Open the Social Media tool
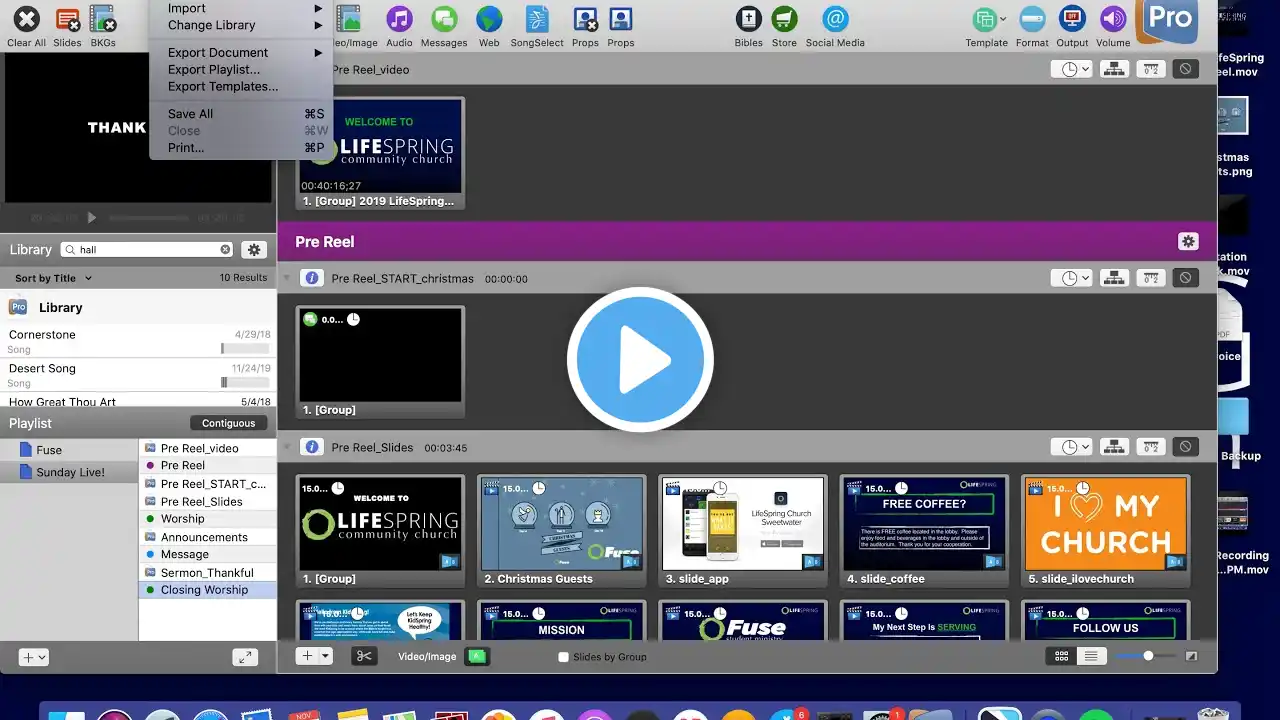The height and width of the screenshot is (720, 1280). coord(835,19)
